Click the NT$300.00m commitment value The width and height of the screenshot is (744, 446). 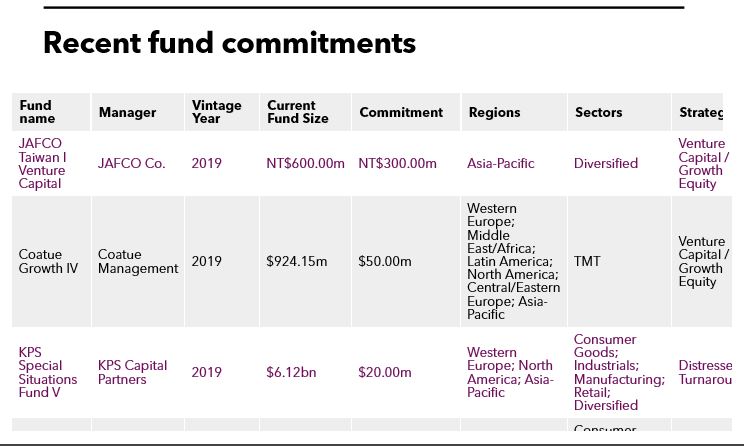397,163
